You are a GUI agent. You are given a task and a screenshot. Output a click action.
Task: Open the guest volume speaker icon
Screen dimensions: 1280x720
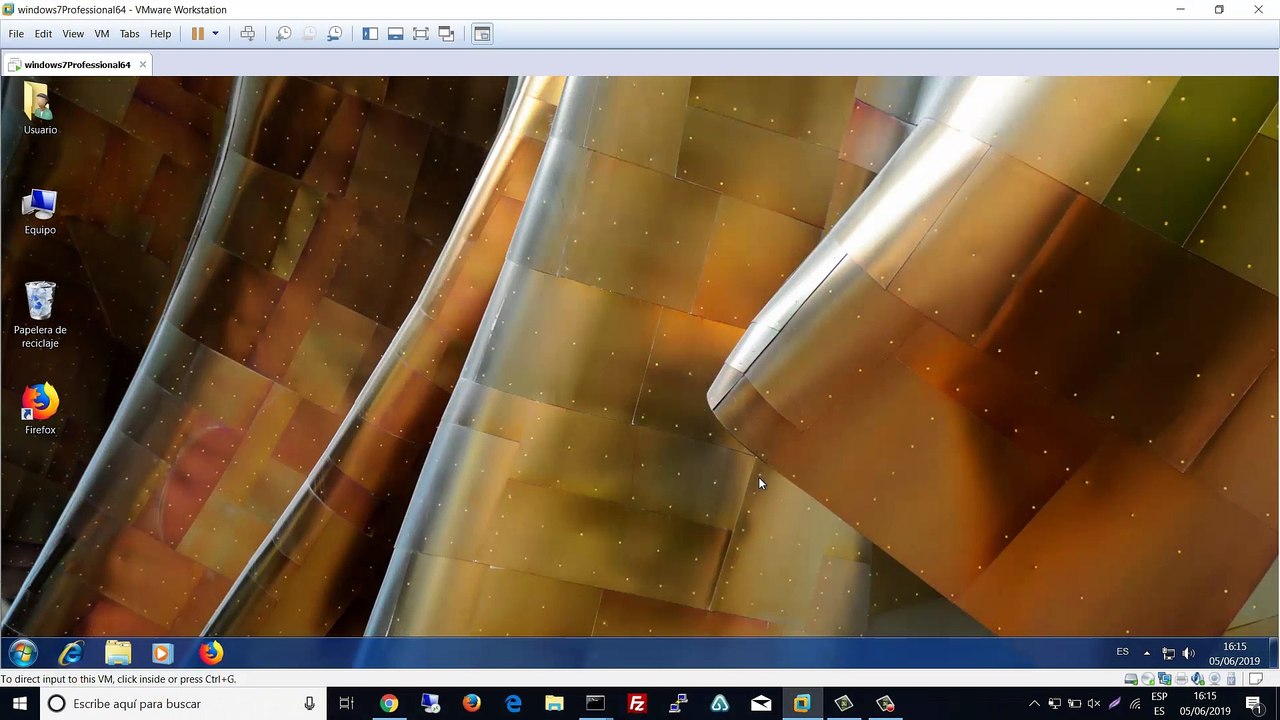[x=1188, y=653]
